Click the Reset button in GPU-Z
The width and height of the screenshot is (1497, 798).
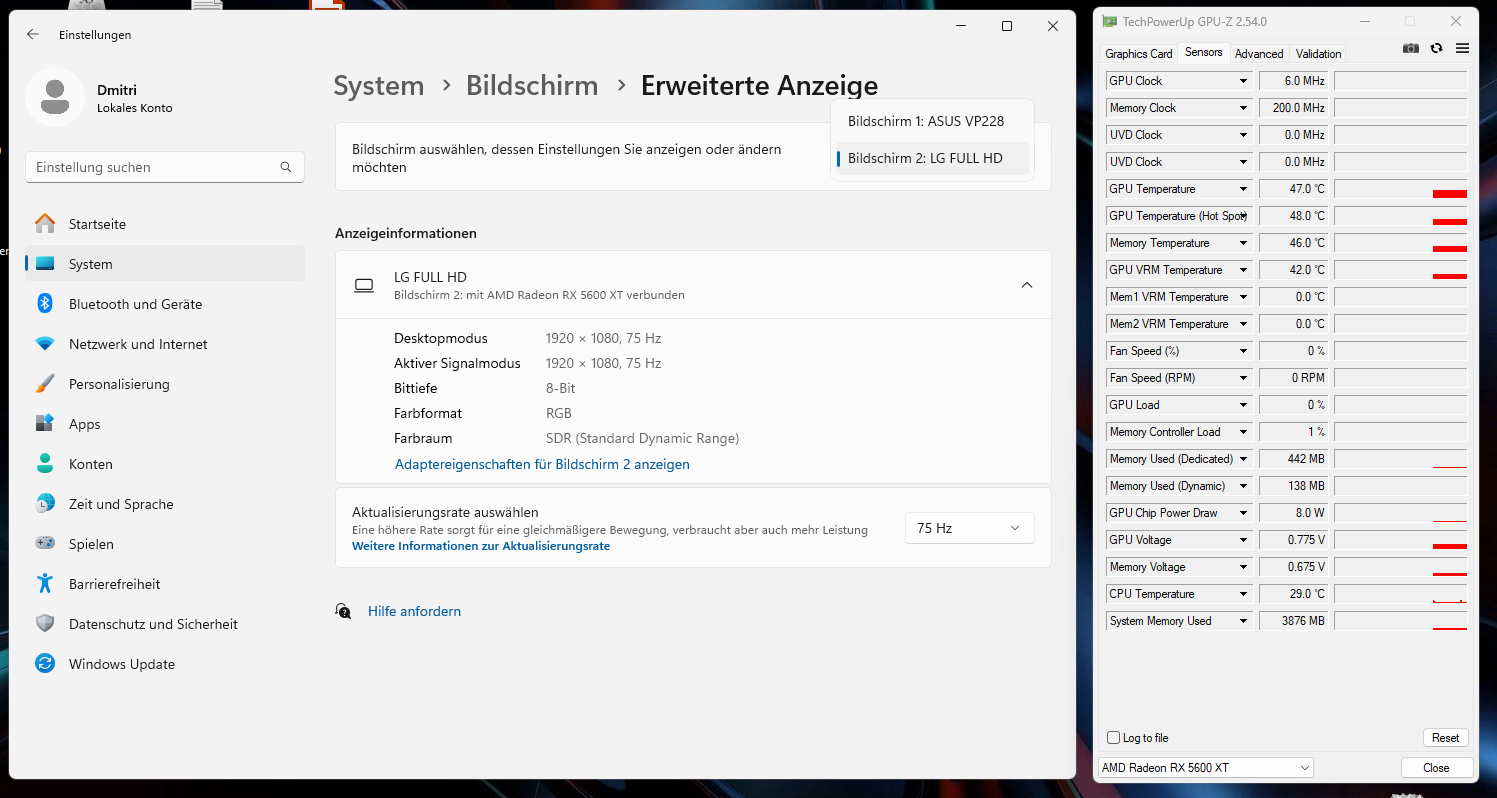click(x=1445, y=738)
